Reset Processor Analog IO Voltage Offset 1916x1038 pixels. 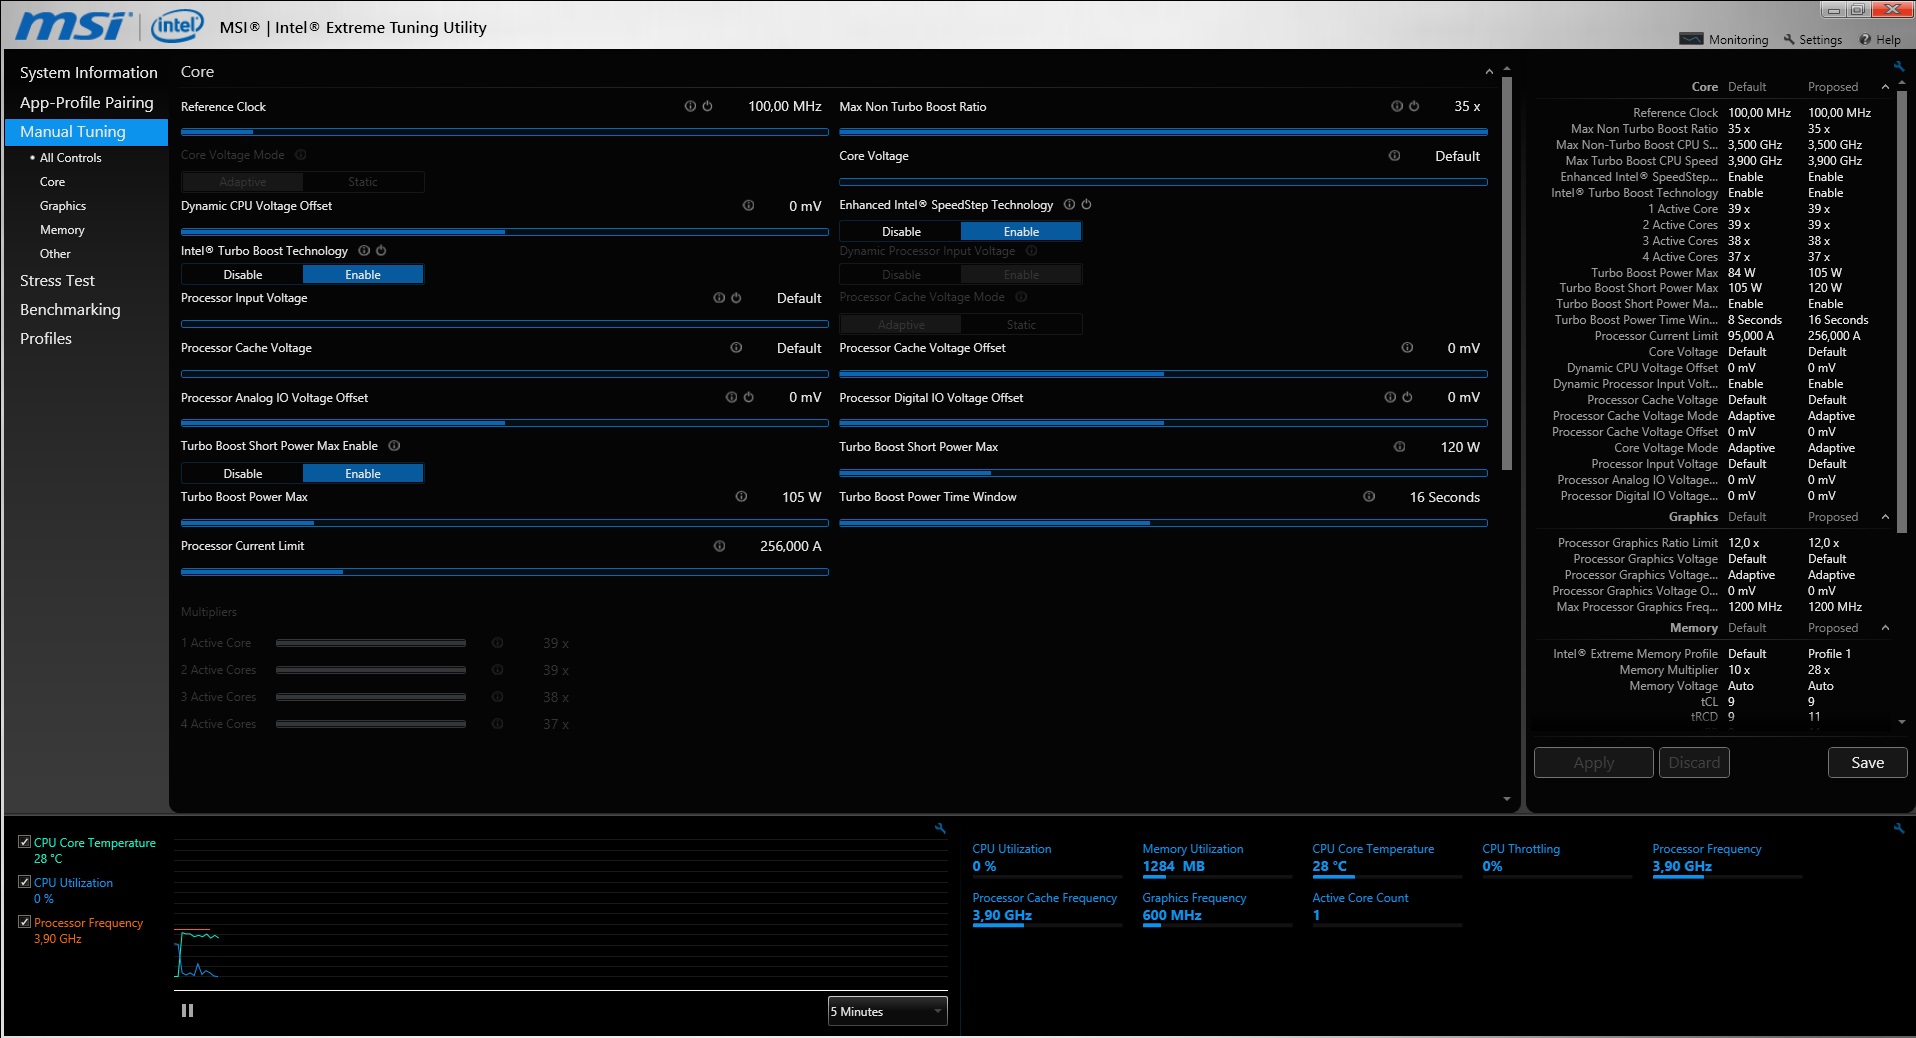click(748, 397)
